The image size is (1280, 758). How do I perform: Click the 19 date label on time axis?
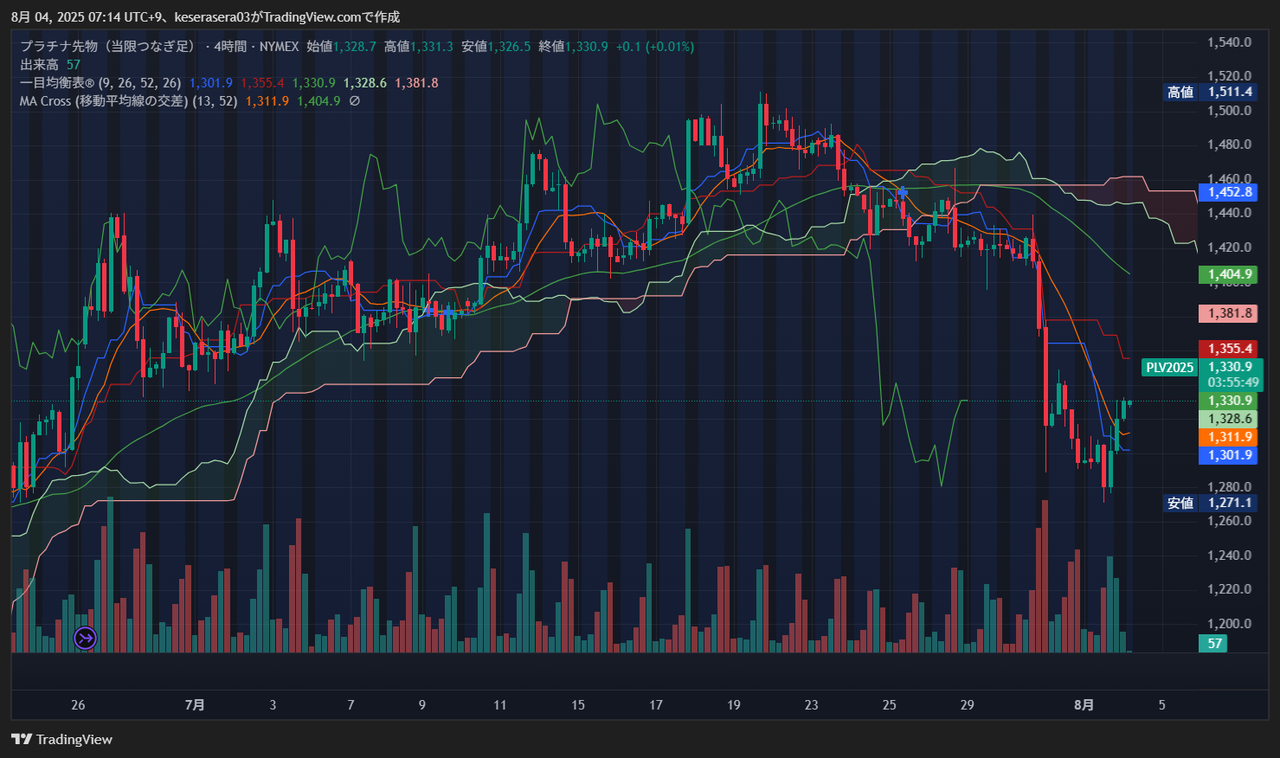click(x=734, y=705)
